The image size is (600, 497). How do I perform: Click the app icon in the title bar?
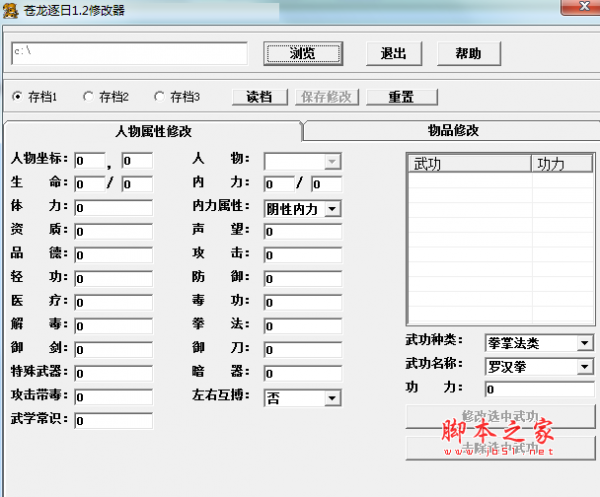point(10,10)
